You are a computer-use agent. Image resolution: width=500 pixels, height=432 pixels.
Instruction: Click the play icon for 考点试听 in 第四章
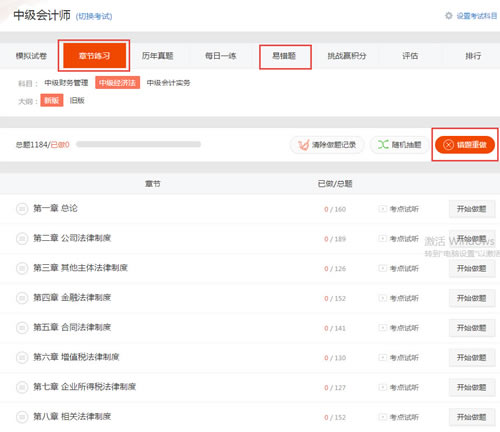383,298
